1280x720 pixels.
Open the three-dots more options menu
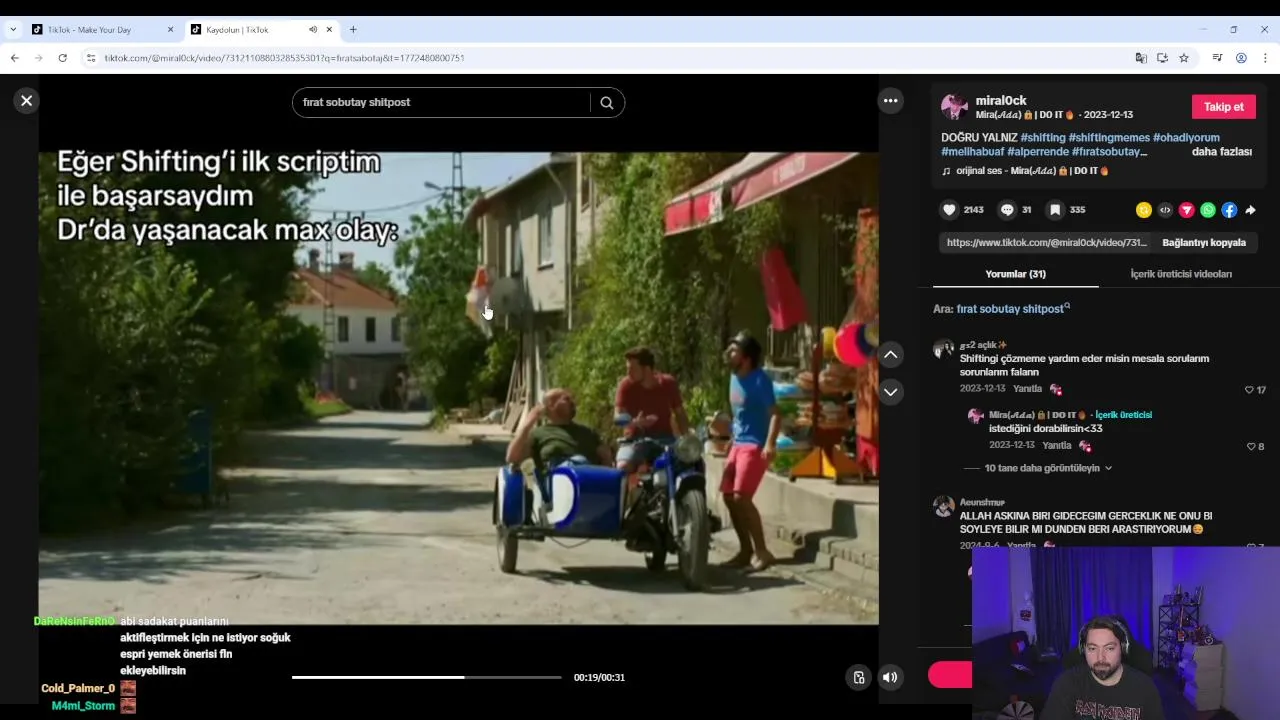point(890,100)
